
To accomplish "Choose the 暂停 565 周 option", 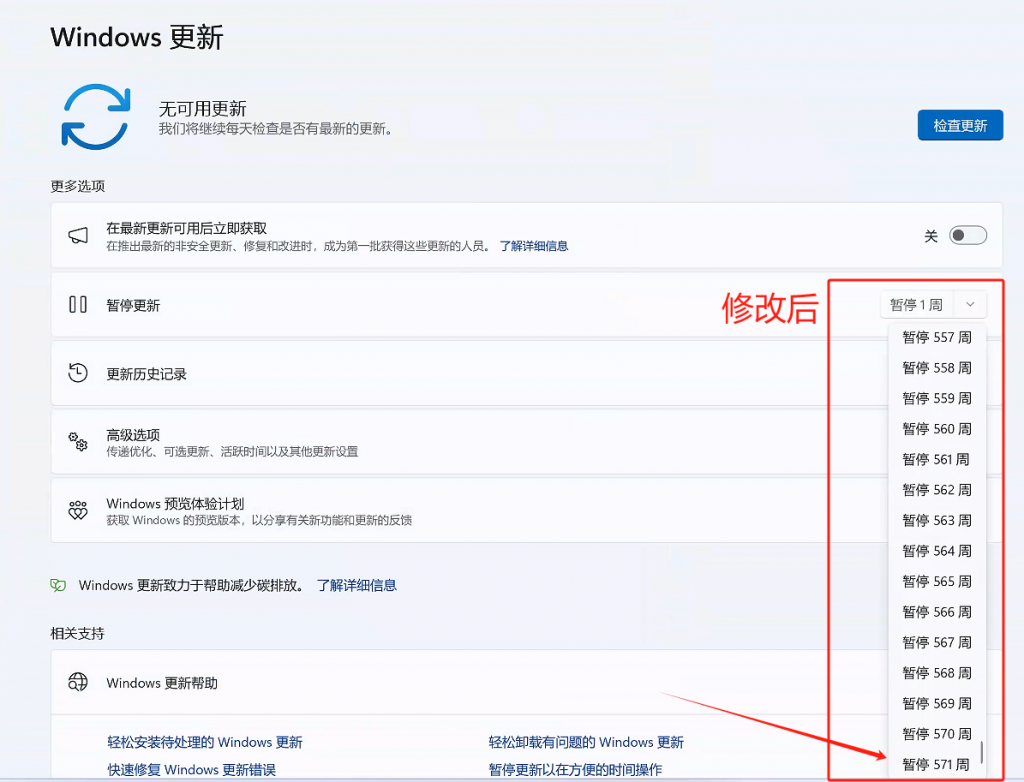I will point(937,581).
